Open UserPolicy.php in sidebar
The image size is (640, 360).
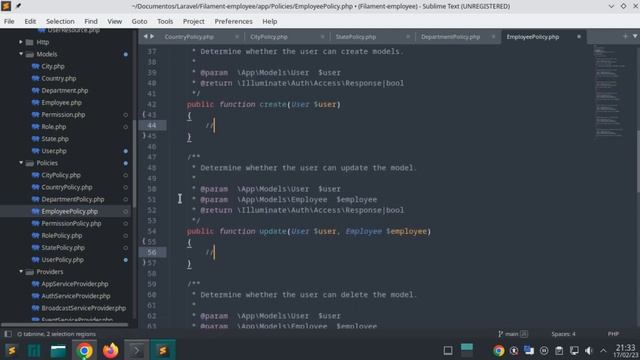(62, 260)
